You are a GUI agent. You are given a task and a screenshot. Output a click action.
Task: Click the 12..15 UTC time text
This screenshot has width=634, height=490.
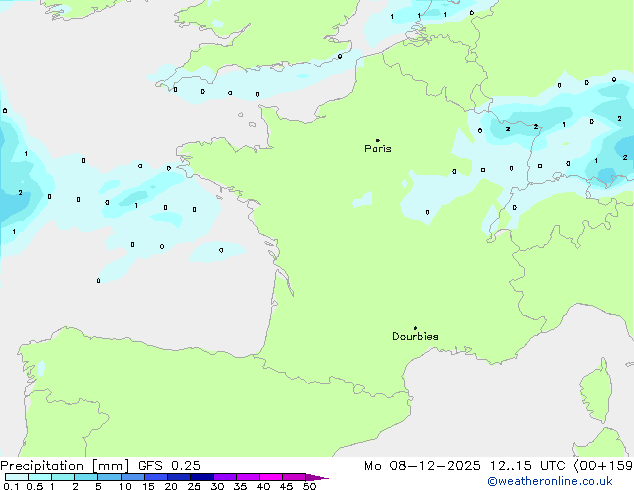pyautogui.click(x=527, y=466)
